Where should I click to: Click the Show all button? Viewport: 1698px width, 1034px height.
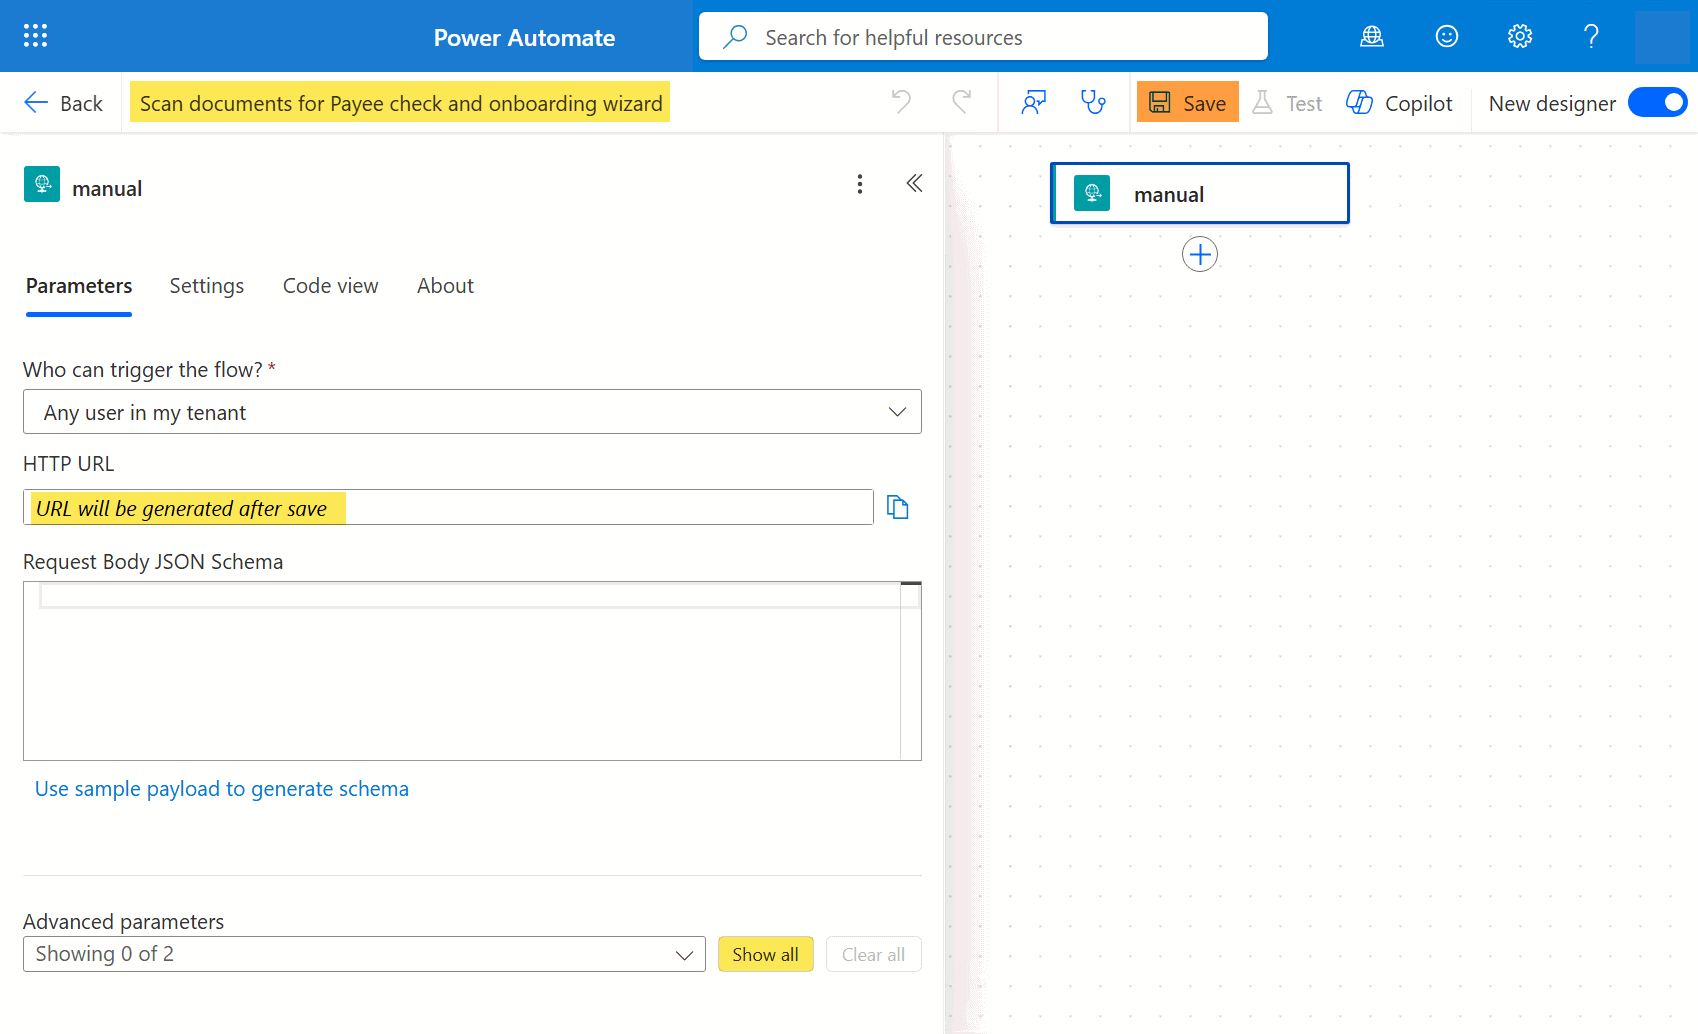(766, 954)
